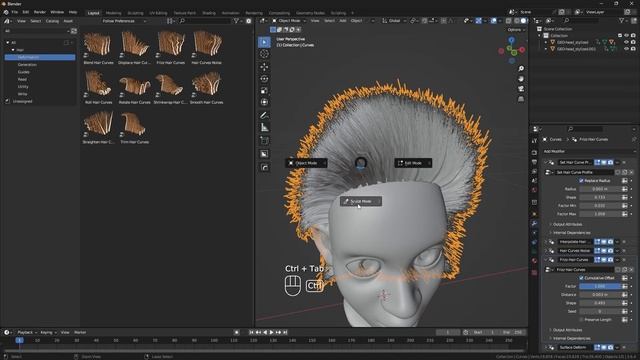The width and height of the screenshot is (640, 360).
Task: Open the File menu
Action: point(15,12)
